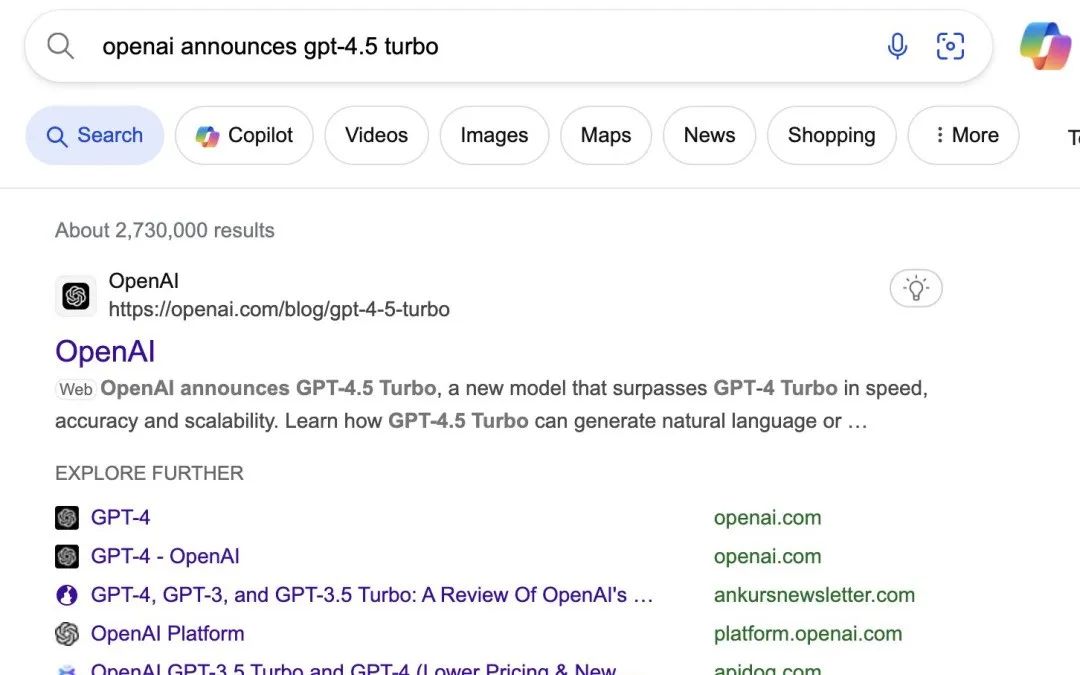Click the Web label in result snippet
Viewport: 1080px width, 675px height.
click(x=76, y=389)
